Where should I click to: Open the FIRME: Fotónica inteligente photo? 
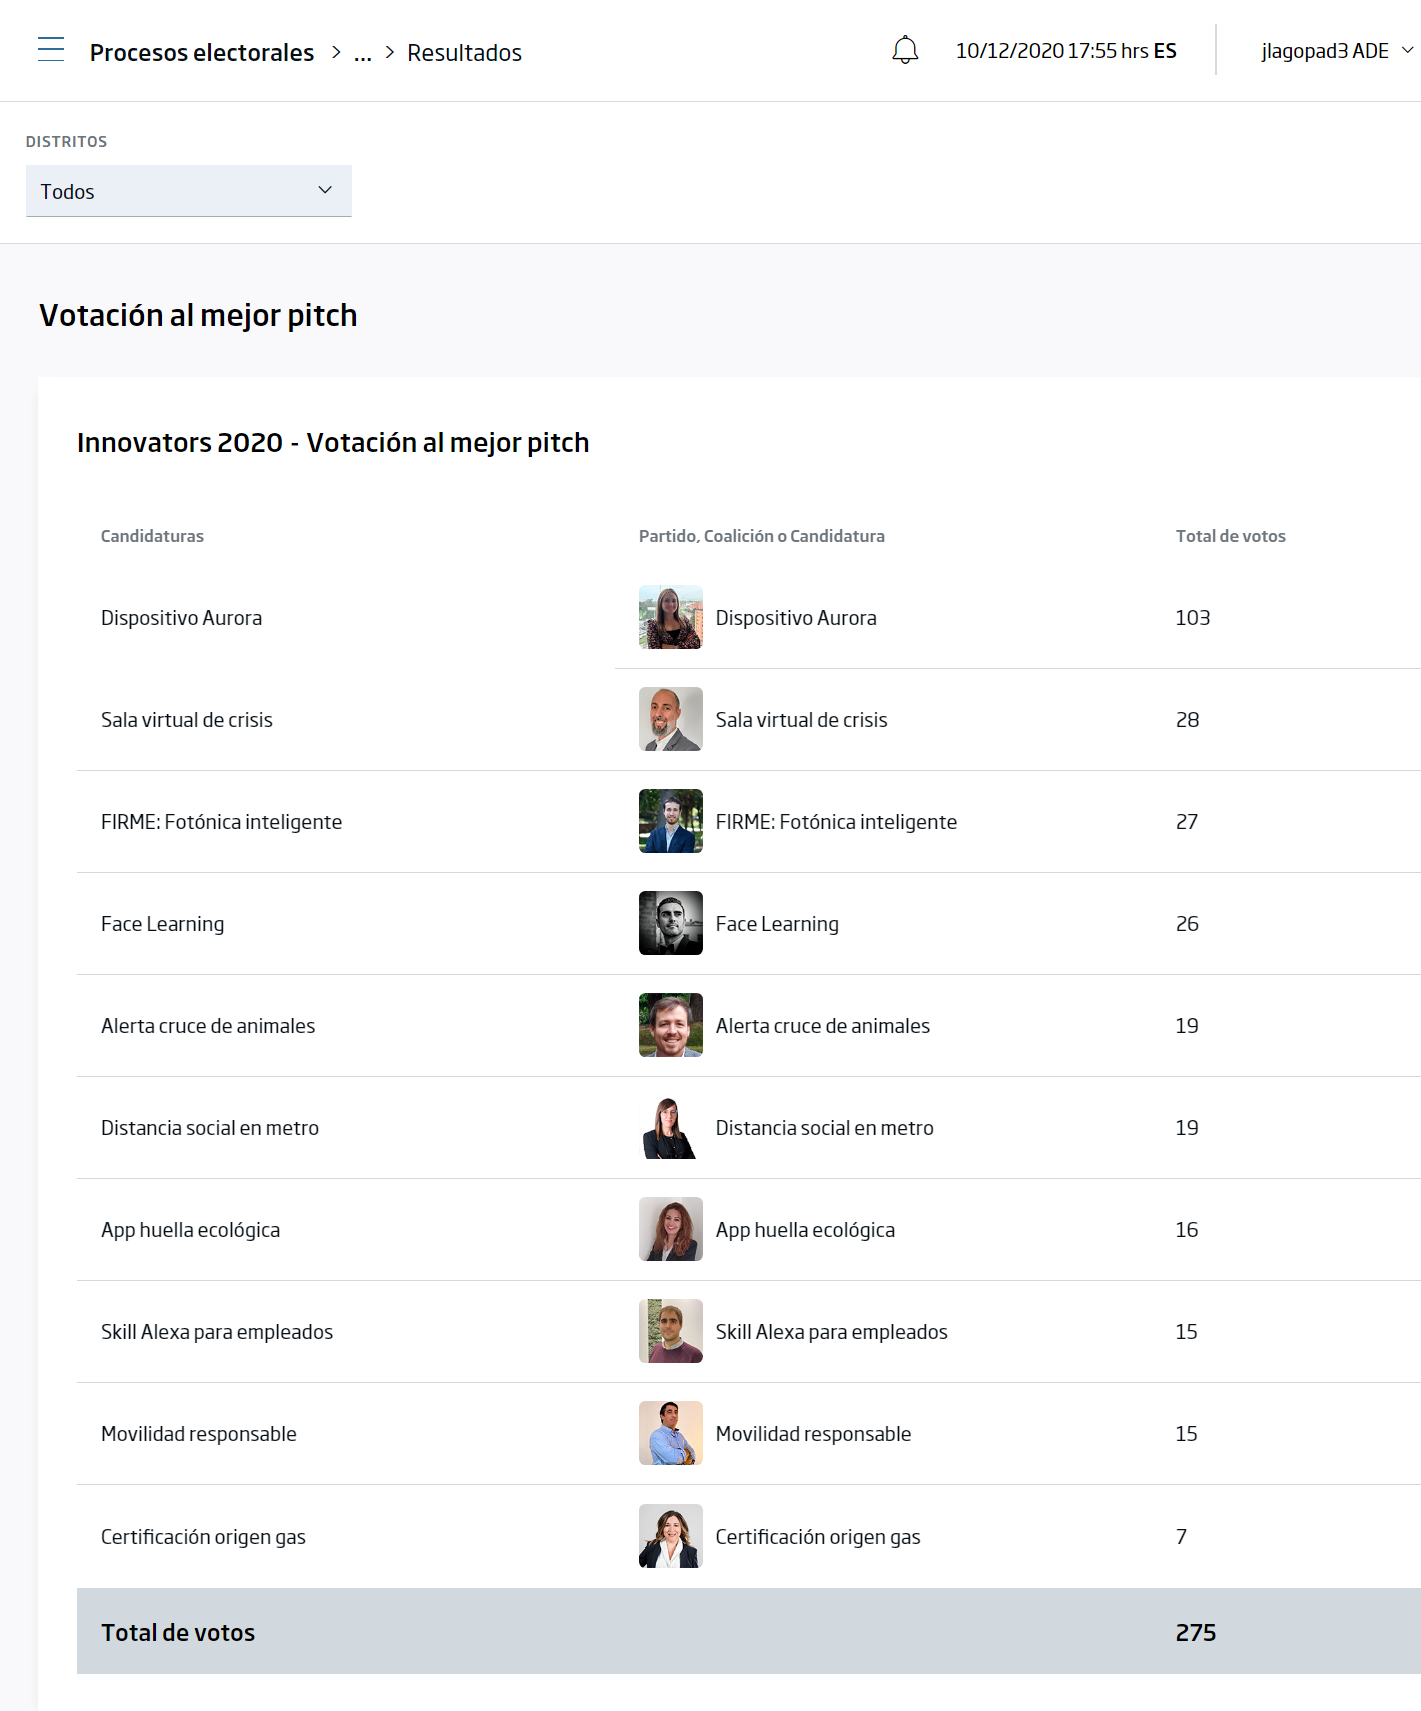(x=671, y=821)
